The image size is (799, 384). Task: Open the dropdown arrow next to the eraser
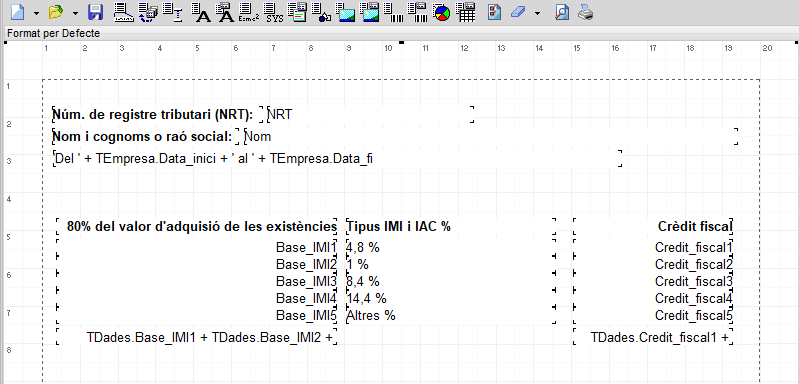(x=538, y=12)
